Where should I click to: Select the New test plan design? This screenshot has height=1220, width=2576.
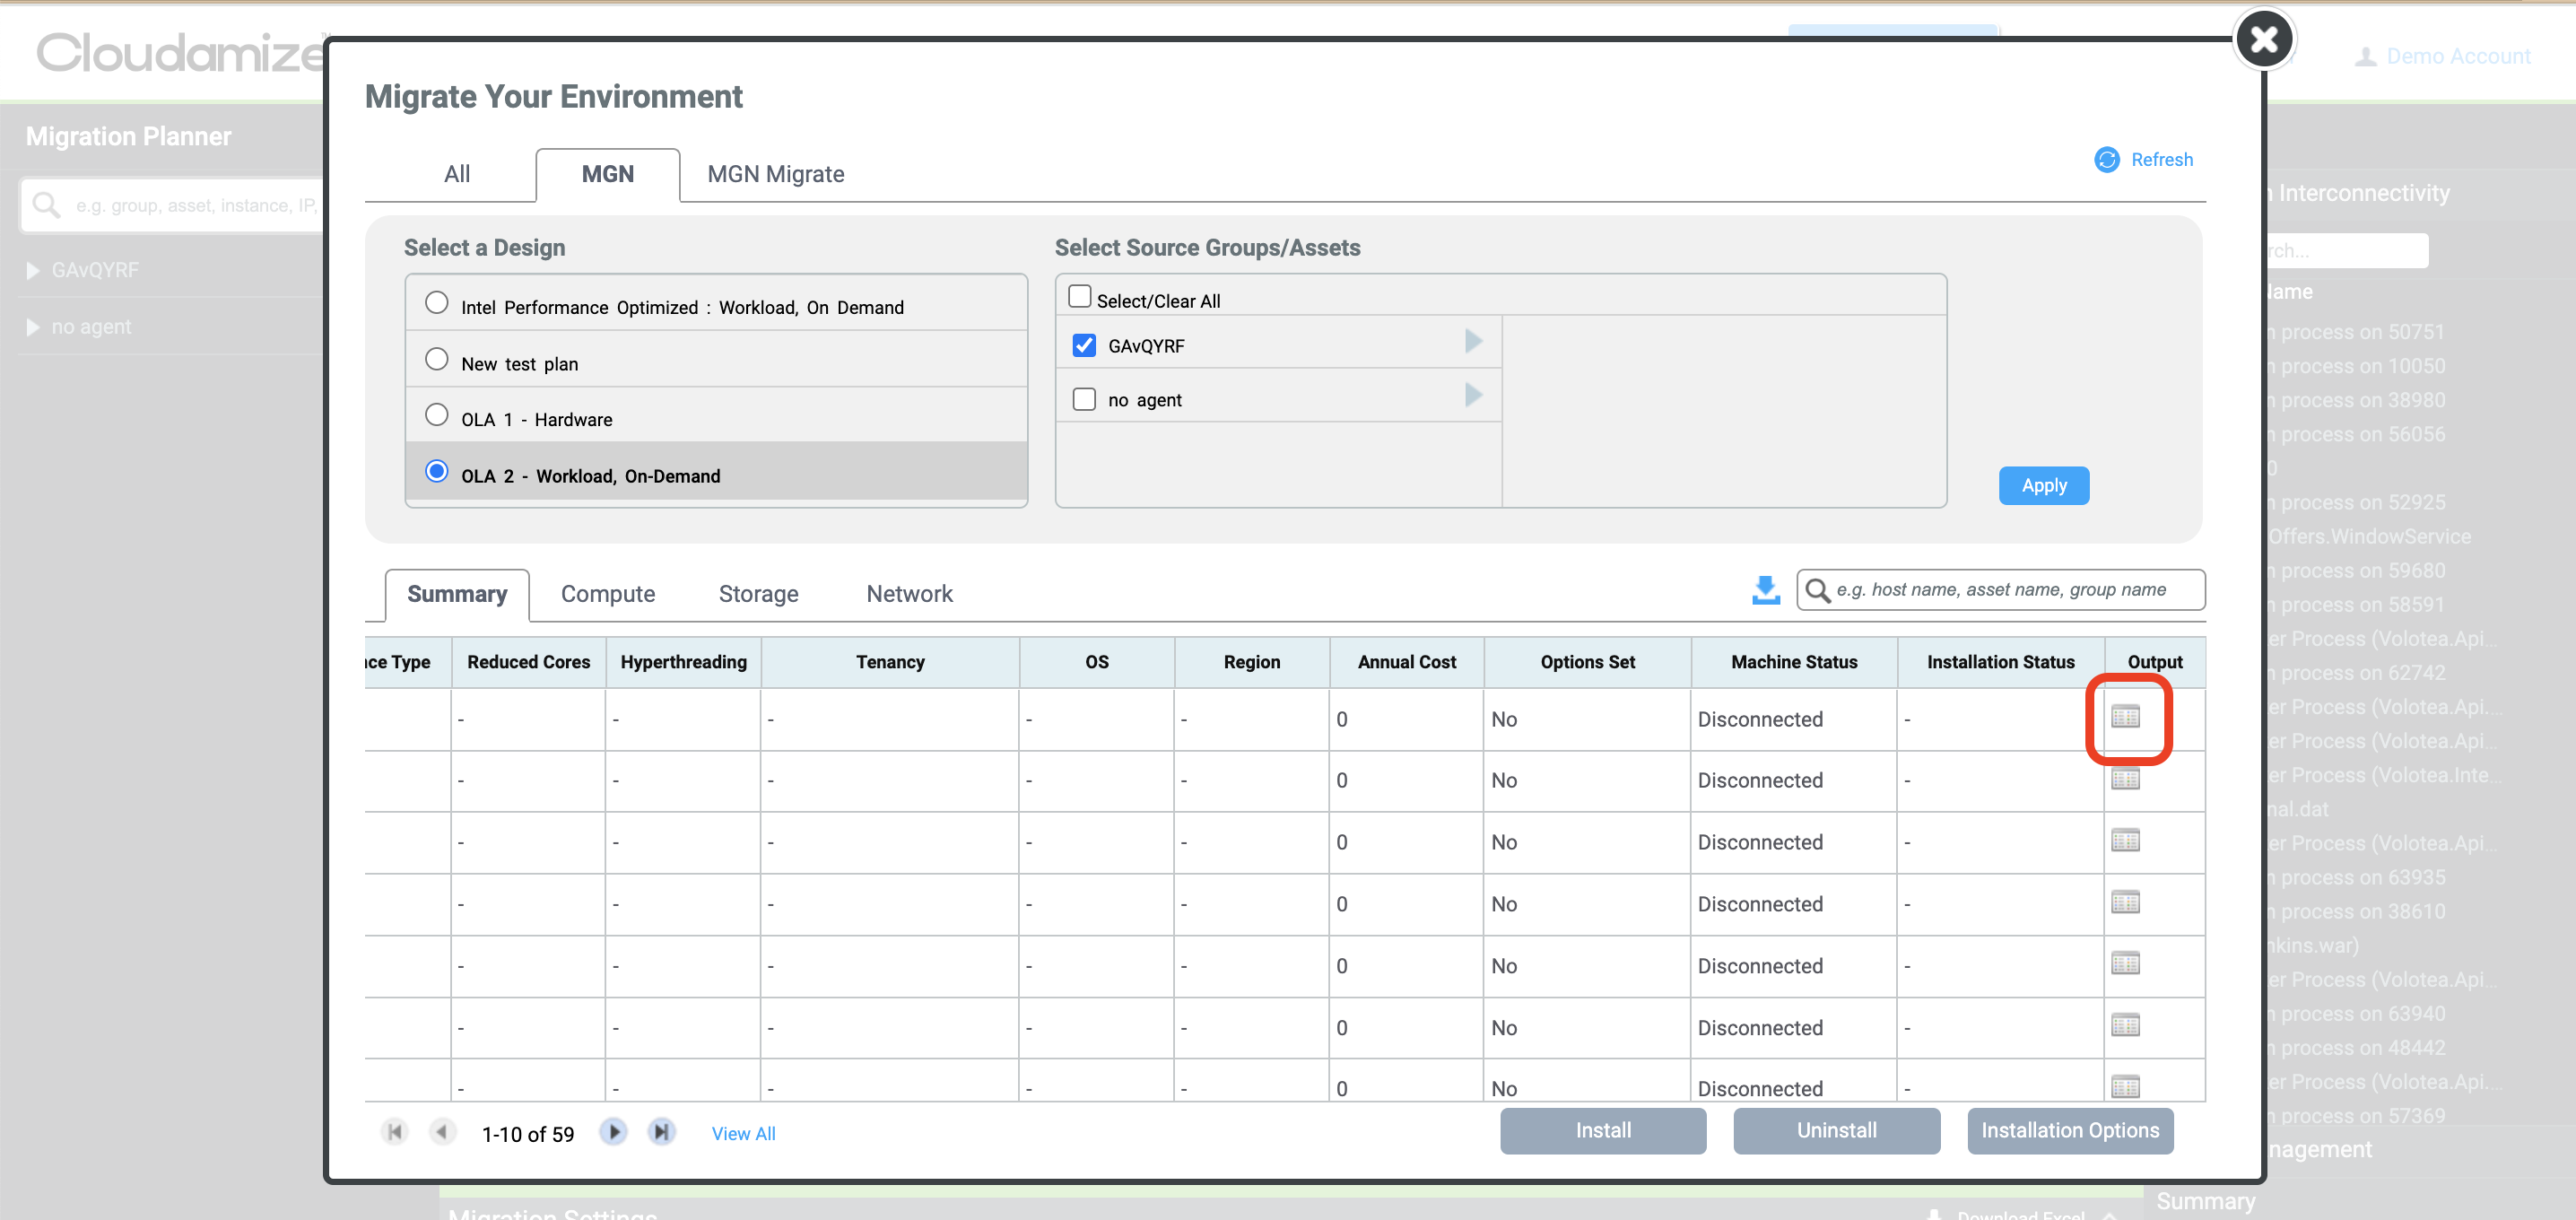coord(436,359)
